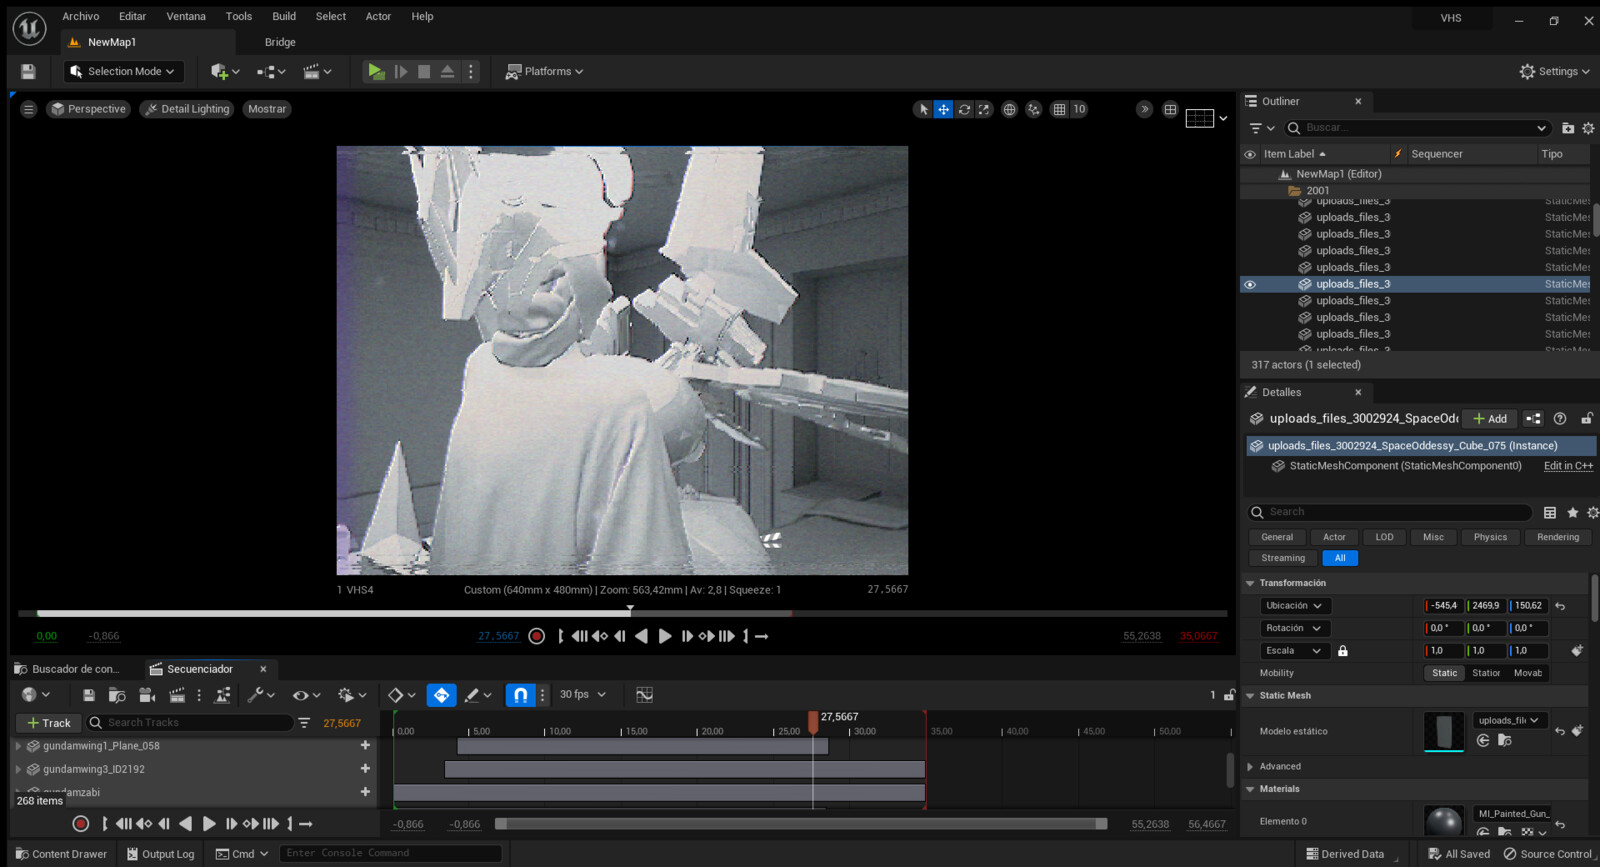Toggle viewport grid snapping icon
Viewport: 1600px width, 867px height.
1059,109
